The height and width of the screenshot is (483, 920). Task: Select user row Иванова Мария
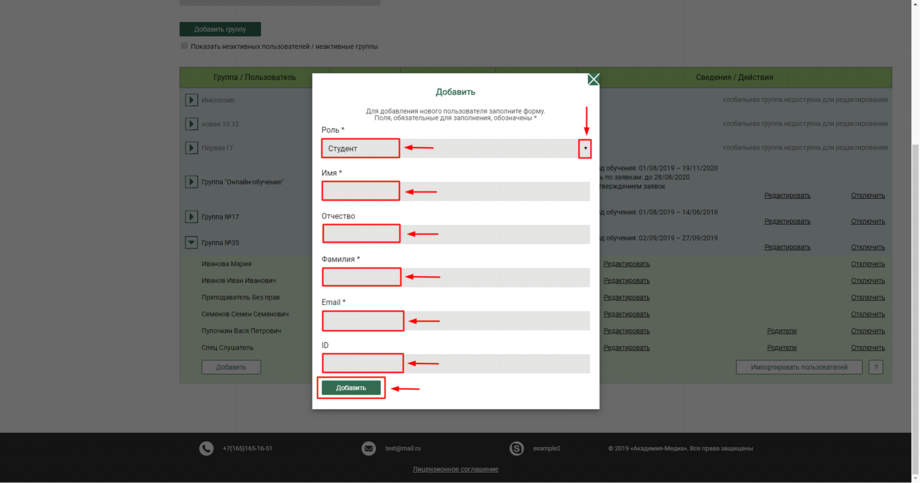pos(226,264)
